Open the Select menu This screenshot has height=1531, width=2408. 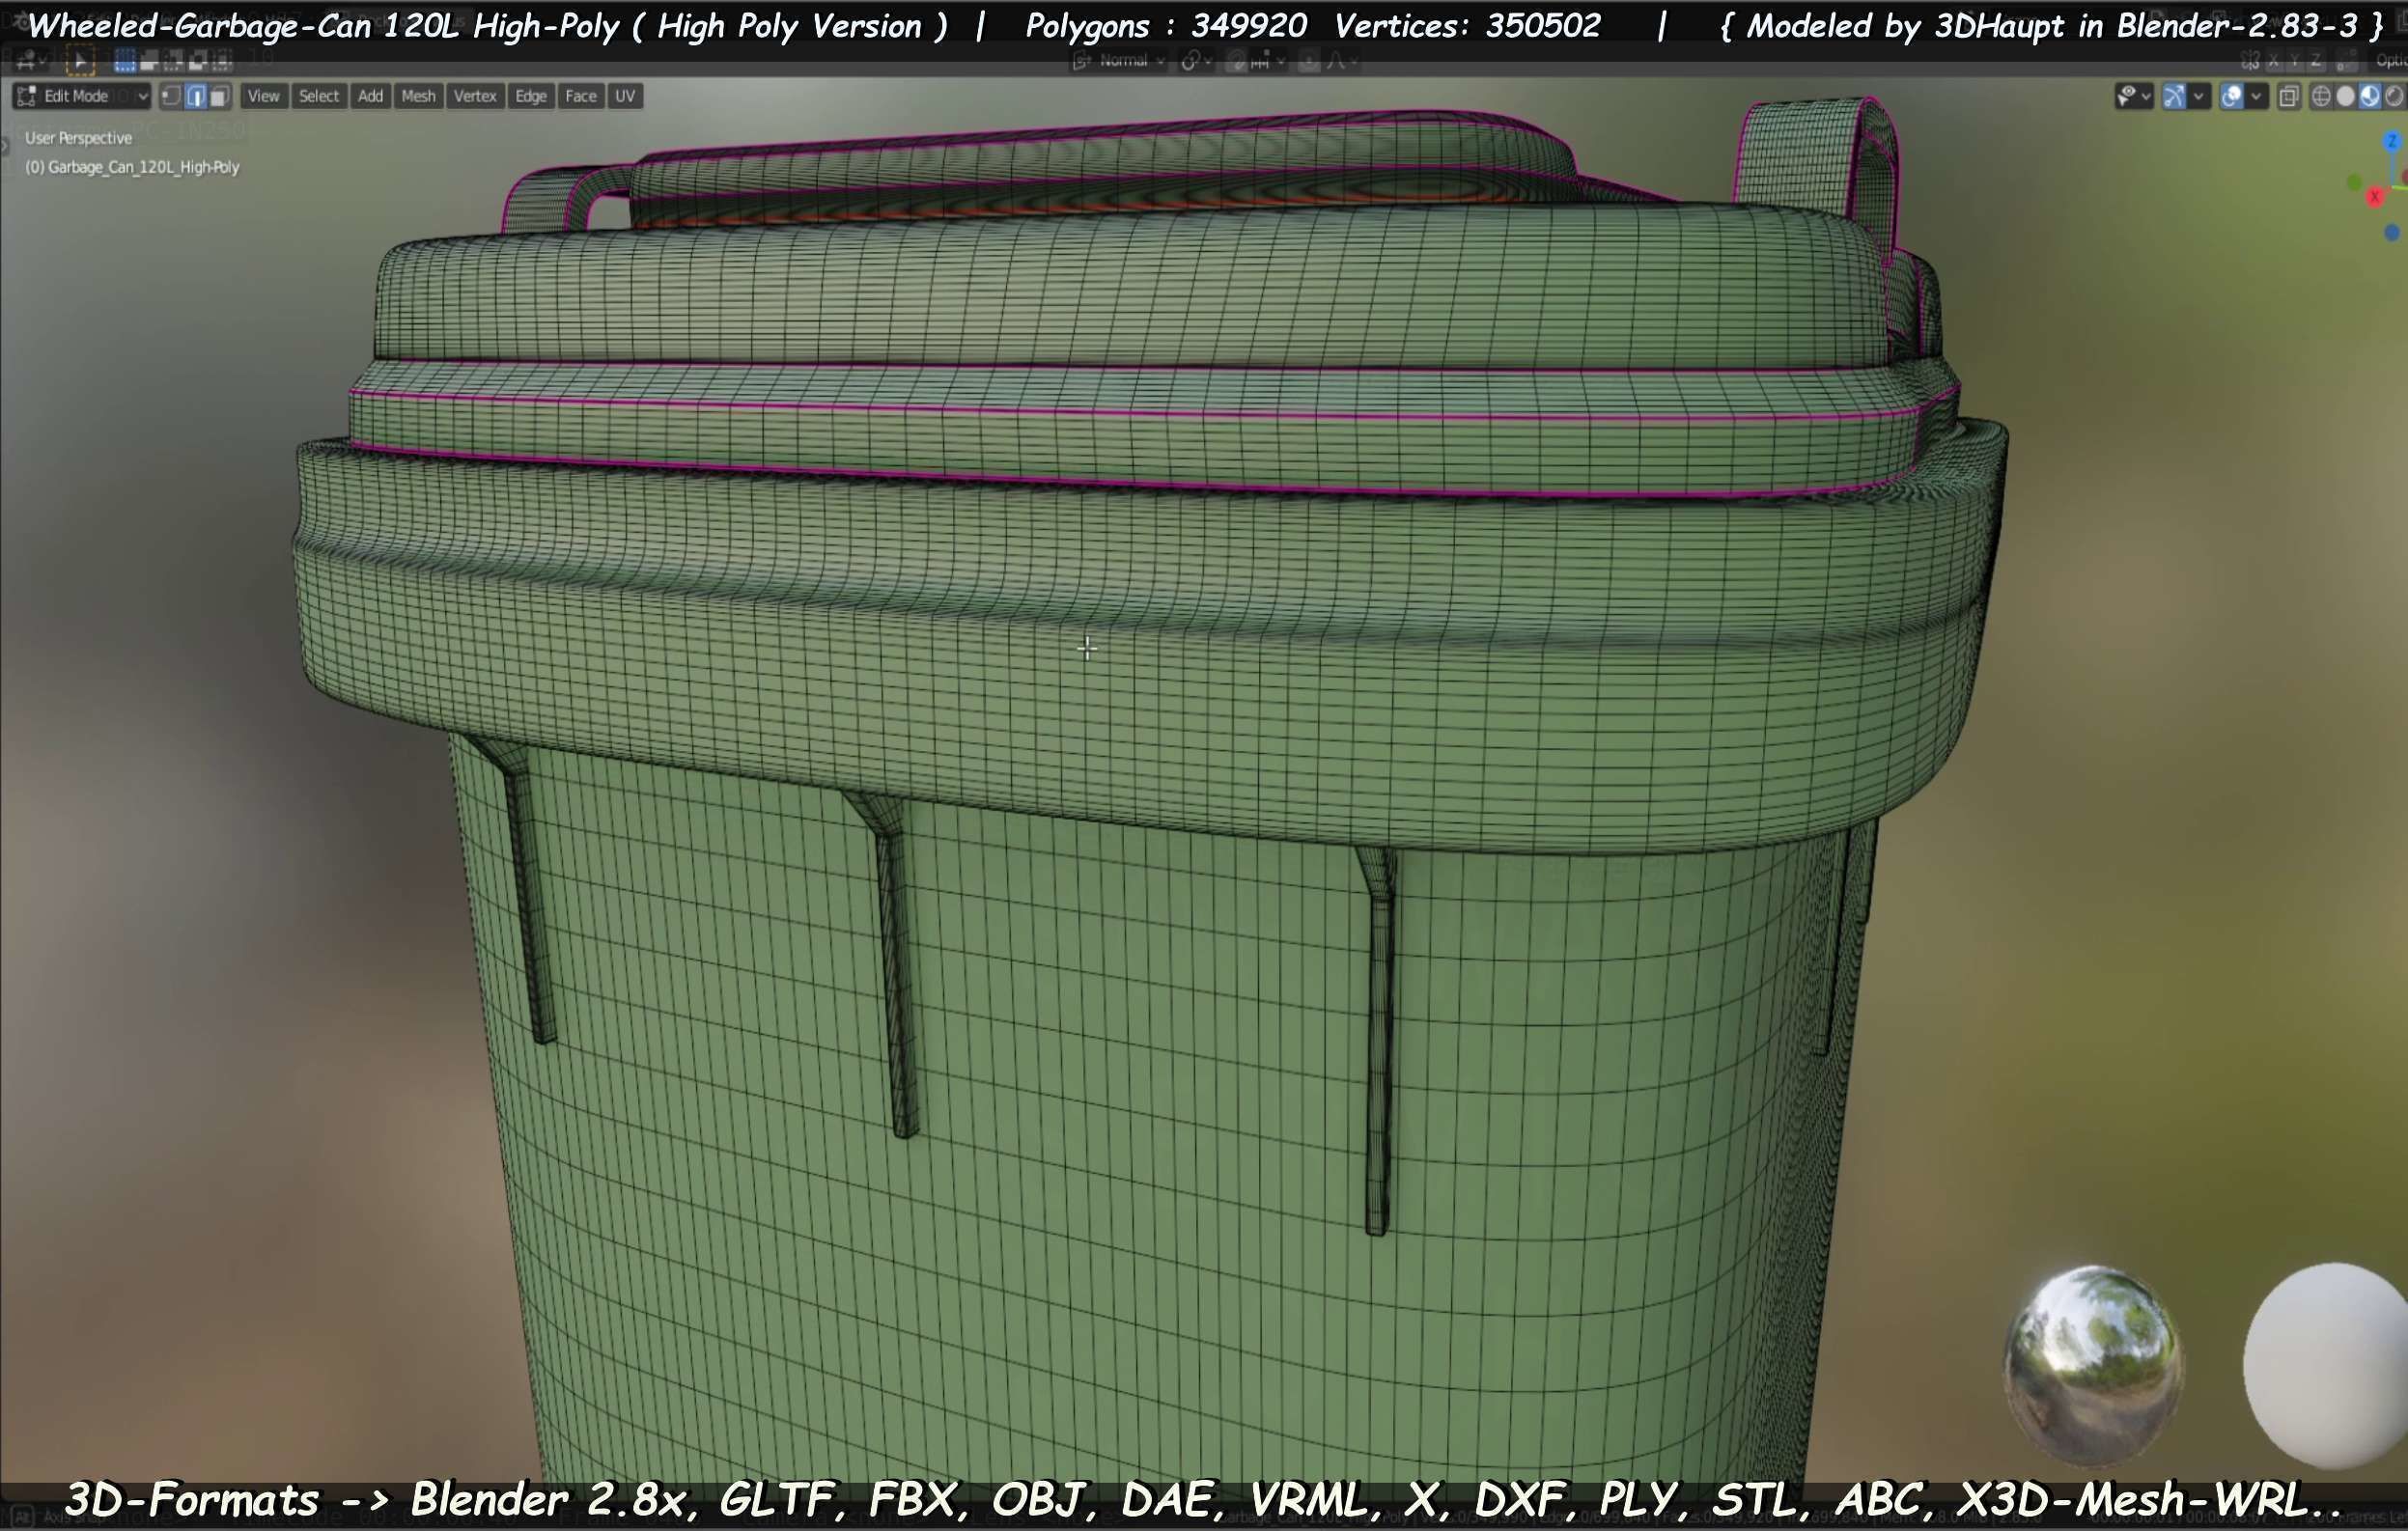[319, 96]
